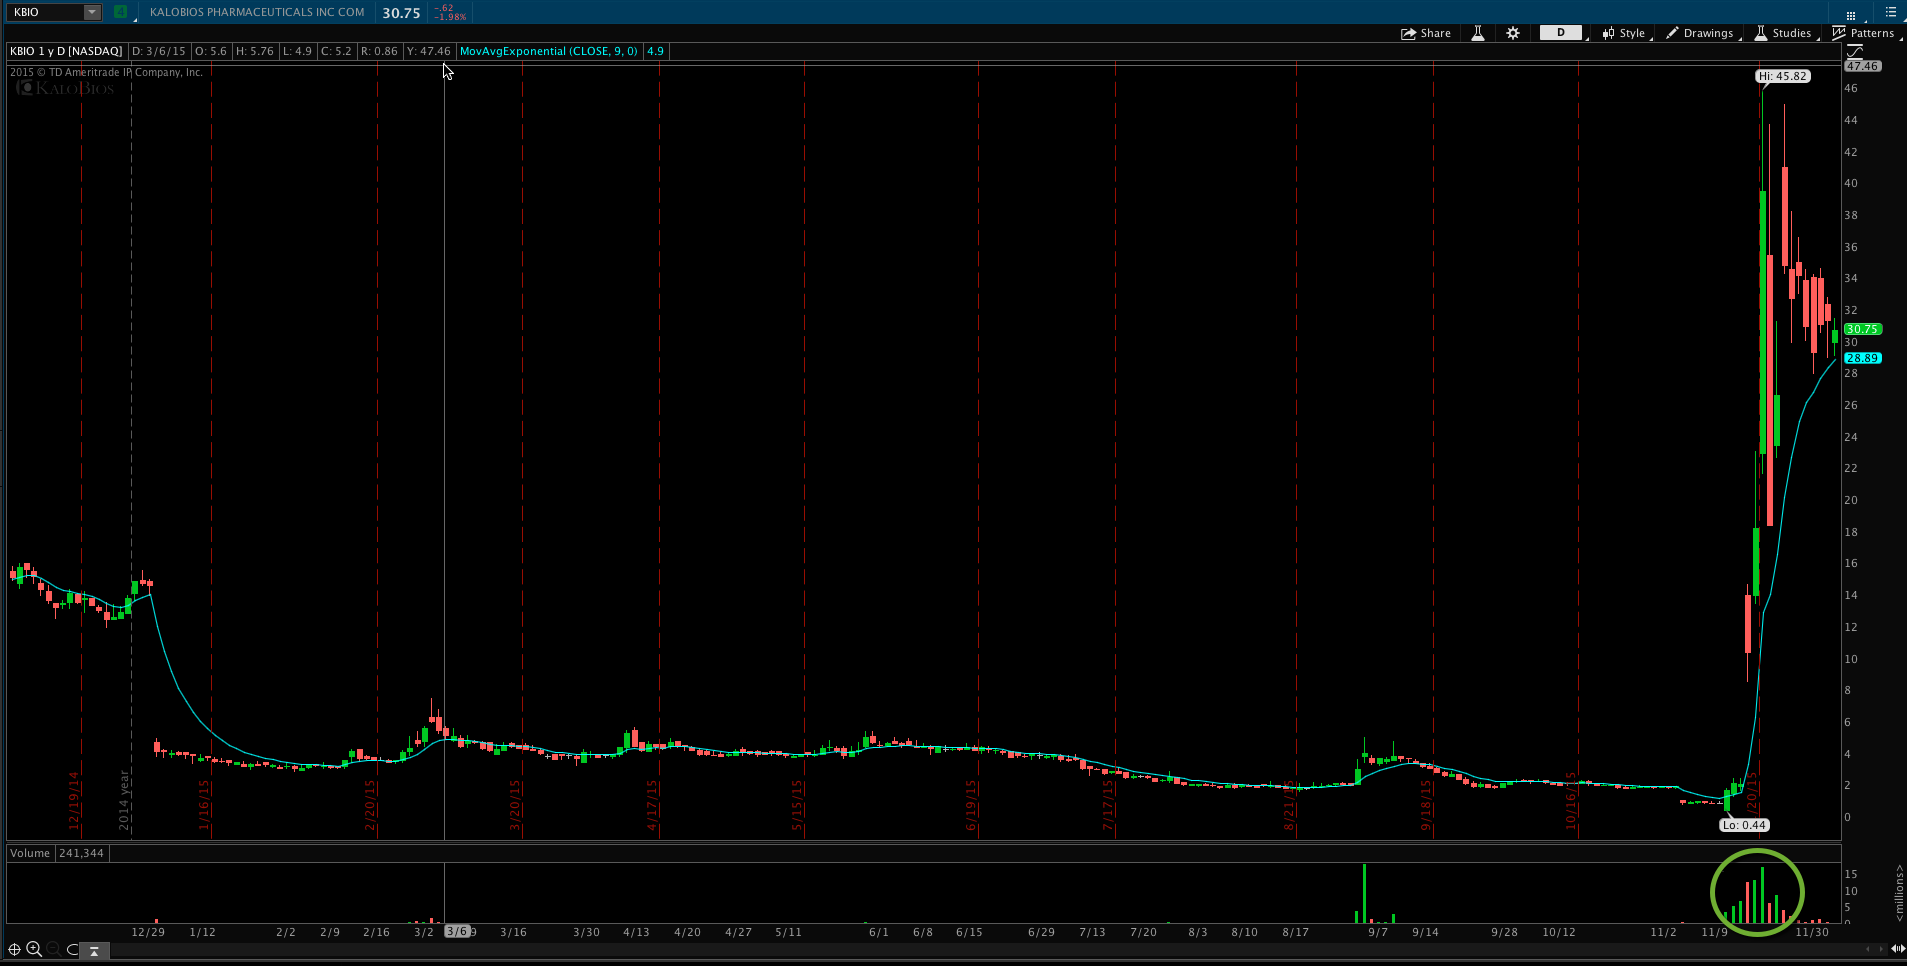Image resolution: width=1907 pixels, height=966 pixels.
Task: Click the collapse lower panel arrow button
Action: pos(94,950)
